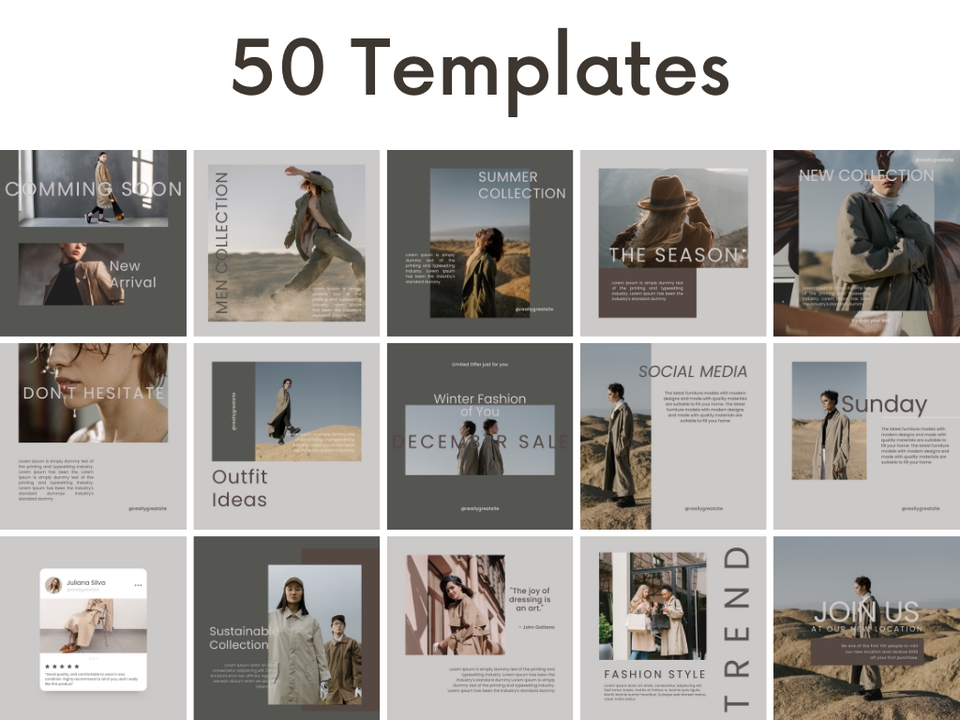Viewport: 960px width, 720px height.
Task: Click '@reallygreatsite' on the Don't Hesitate template
Action: tap(148, 508)
